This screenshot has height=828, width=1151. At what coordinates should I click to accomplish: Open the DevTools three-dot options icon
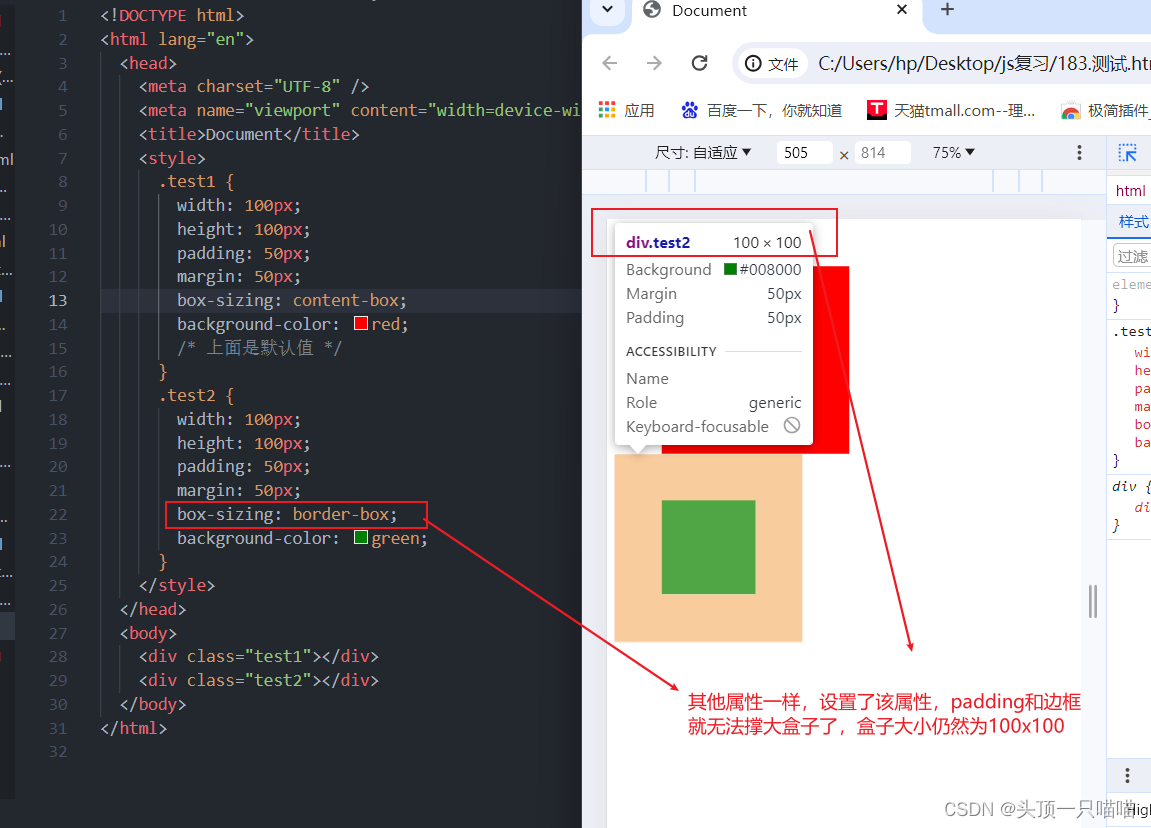point(1079,152)
